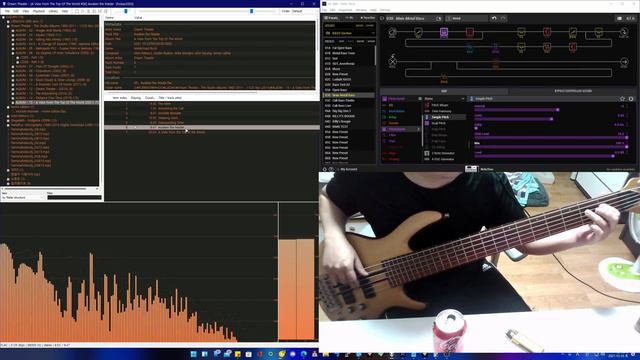Open the View menu in foobar2000
This screenshot has height=360, width=640.
click(x=26, y=11)
